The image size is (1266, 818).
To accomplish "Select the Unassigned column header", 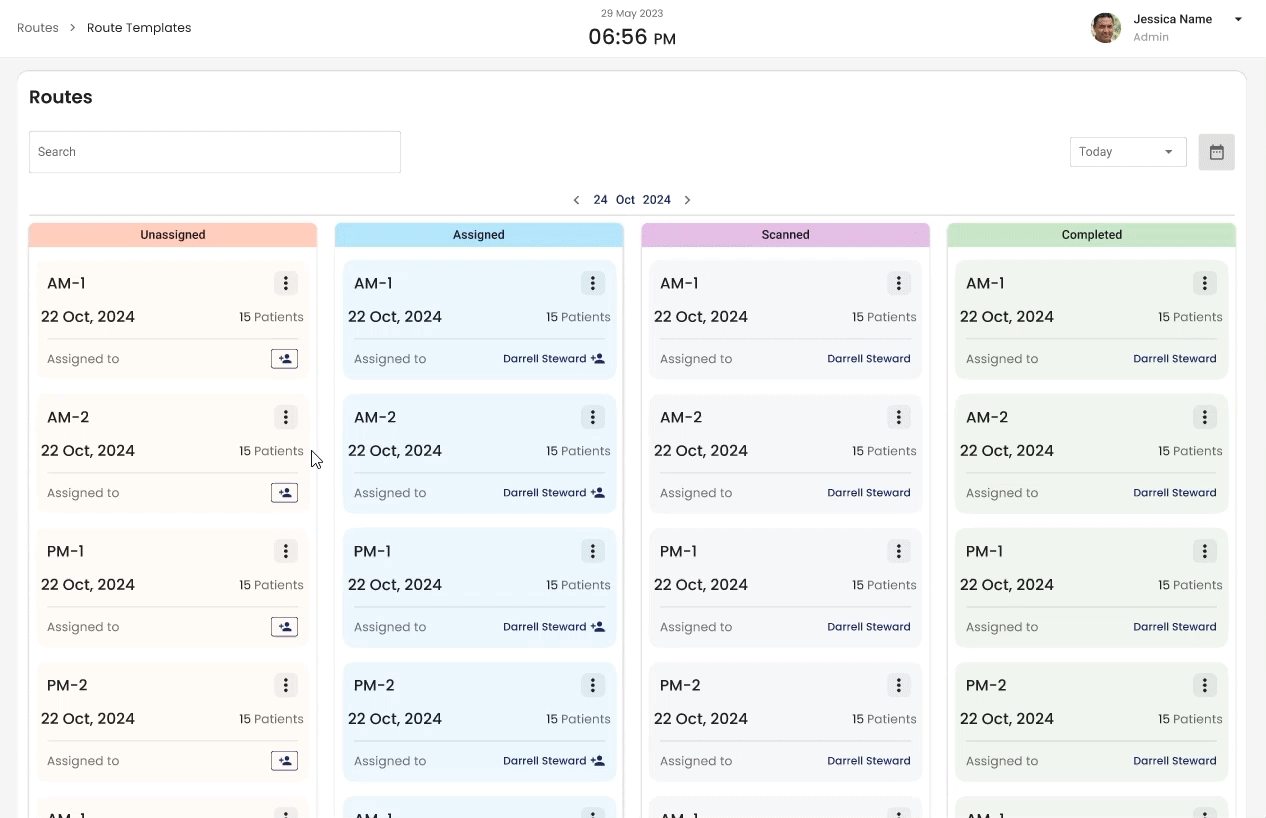I will point(173,235).
